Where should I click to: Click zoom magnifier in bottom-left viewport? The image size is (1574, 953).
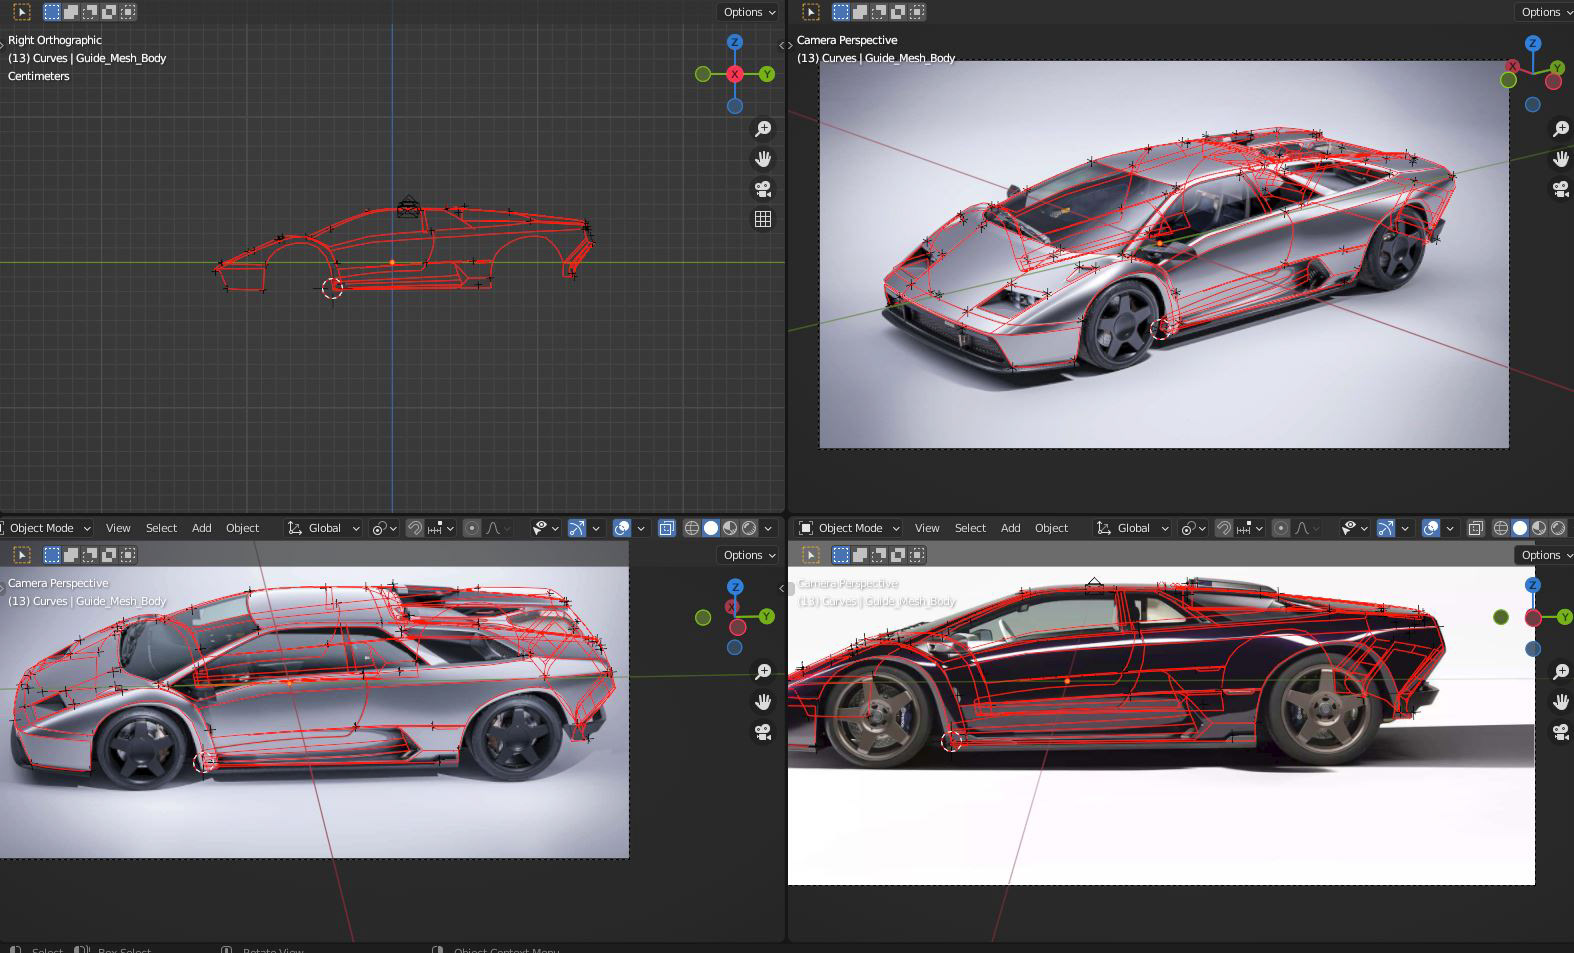(x=763, y=672)
